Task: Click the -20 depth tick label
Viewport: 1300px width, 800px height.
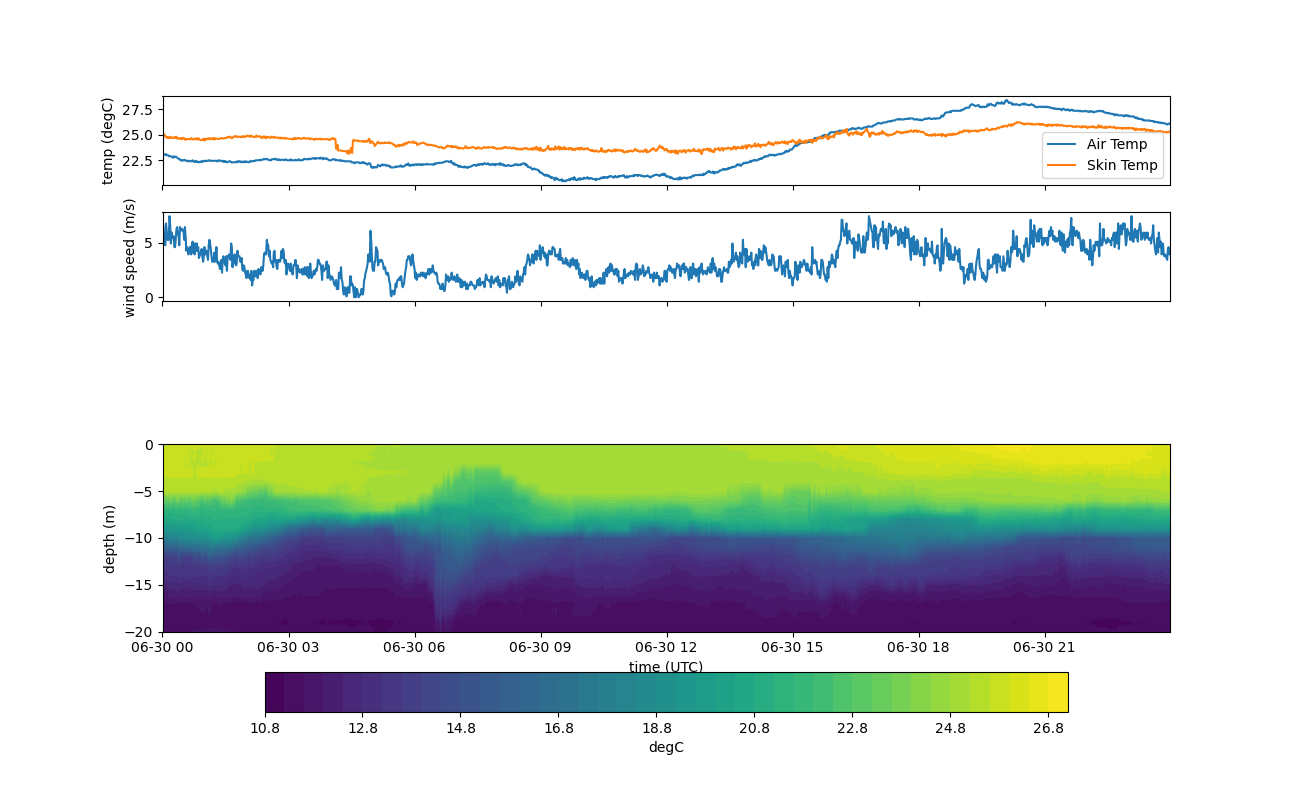Action: pos(138,632)
